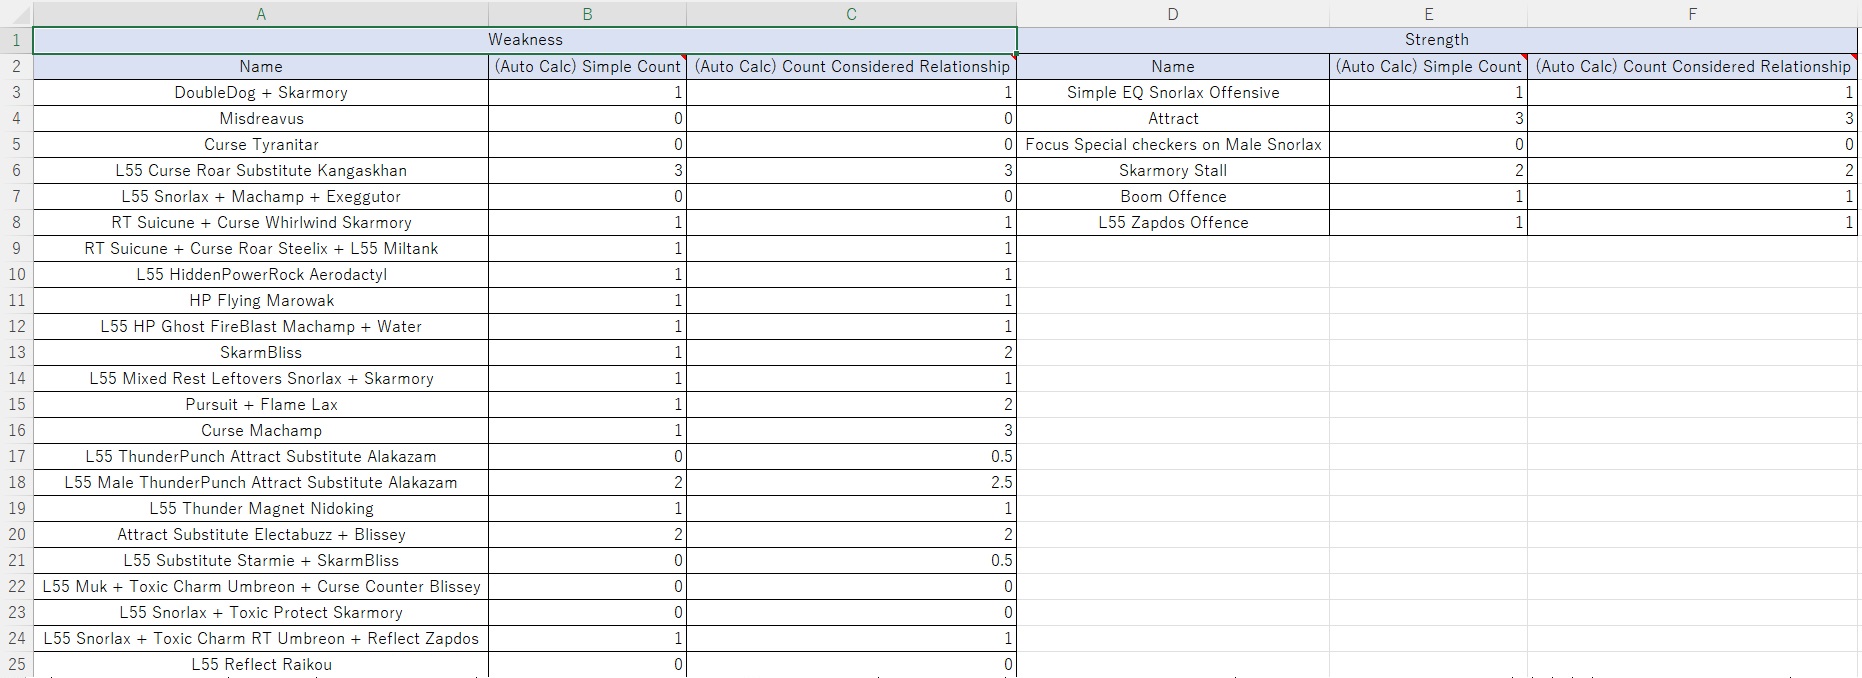Select row 25 header
The image size is (1862, 678).
pyautogui.click(x=16, y=664)
